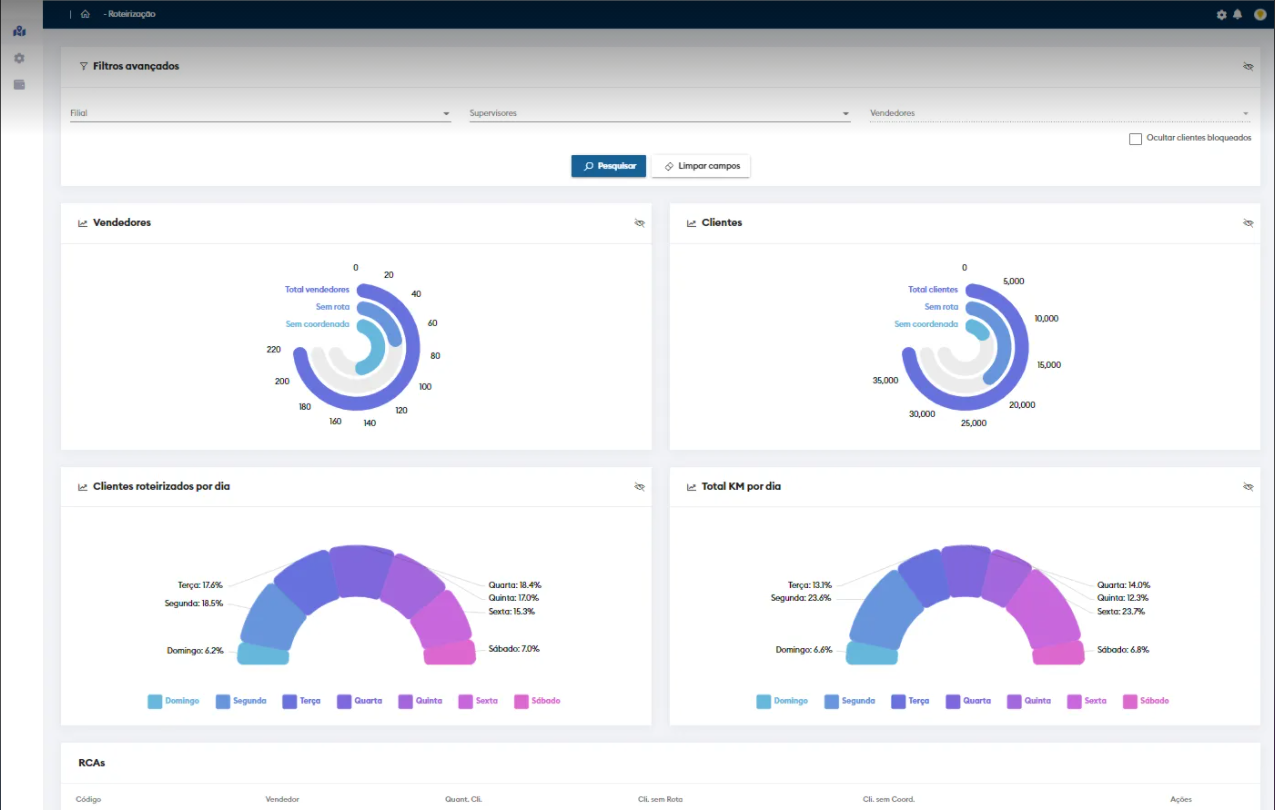The height and width of the screenshot is (810, 1275).
Task: Open the Vendedores filter dropdown
Action: 1245,114
